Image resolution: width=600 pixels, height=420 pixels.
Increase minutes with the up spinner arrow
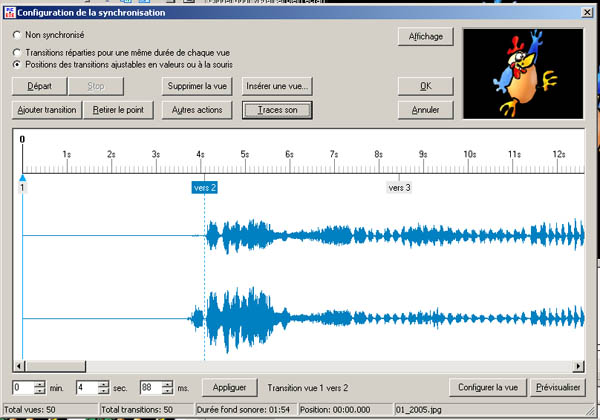click(x=40, y=384)
